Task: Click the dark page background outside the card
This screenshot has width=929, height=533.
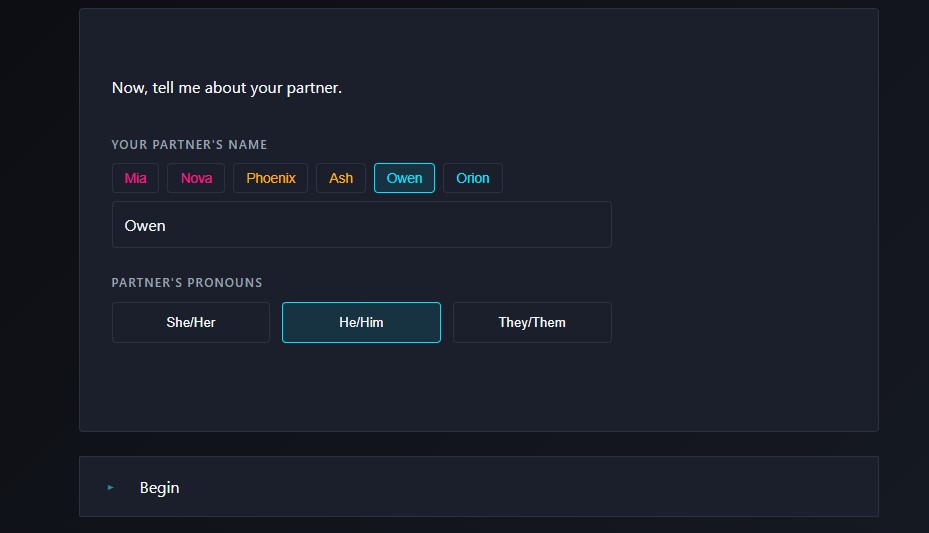Action: 40,250
